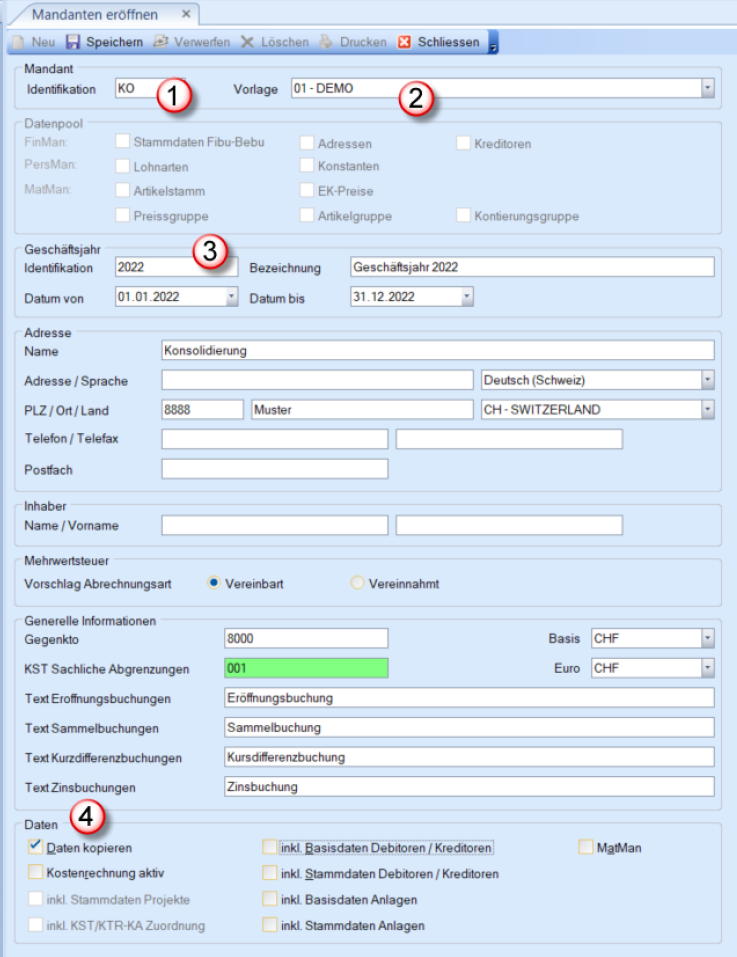Click the Inhaber Vorname input field
Viewport: 737px width, 957px height.
tap(509, 525)
